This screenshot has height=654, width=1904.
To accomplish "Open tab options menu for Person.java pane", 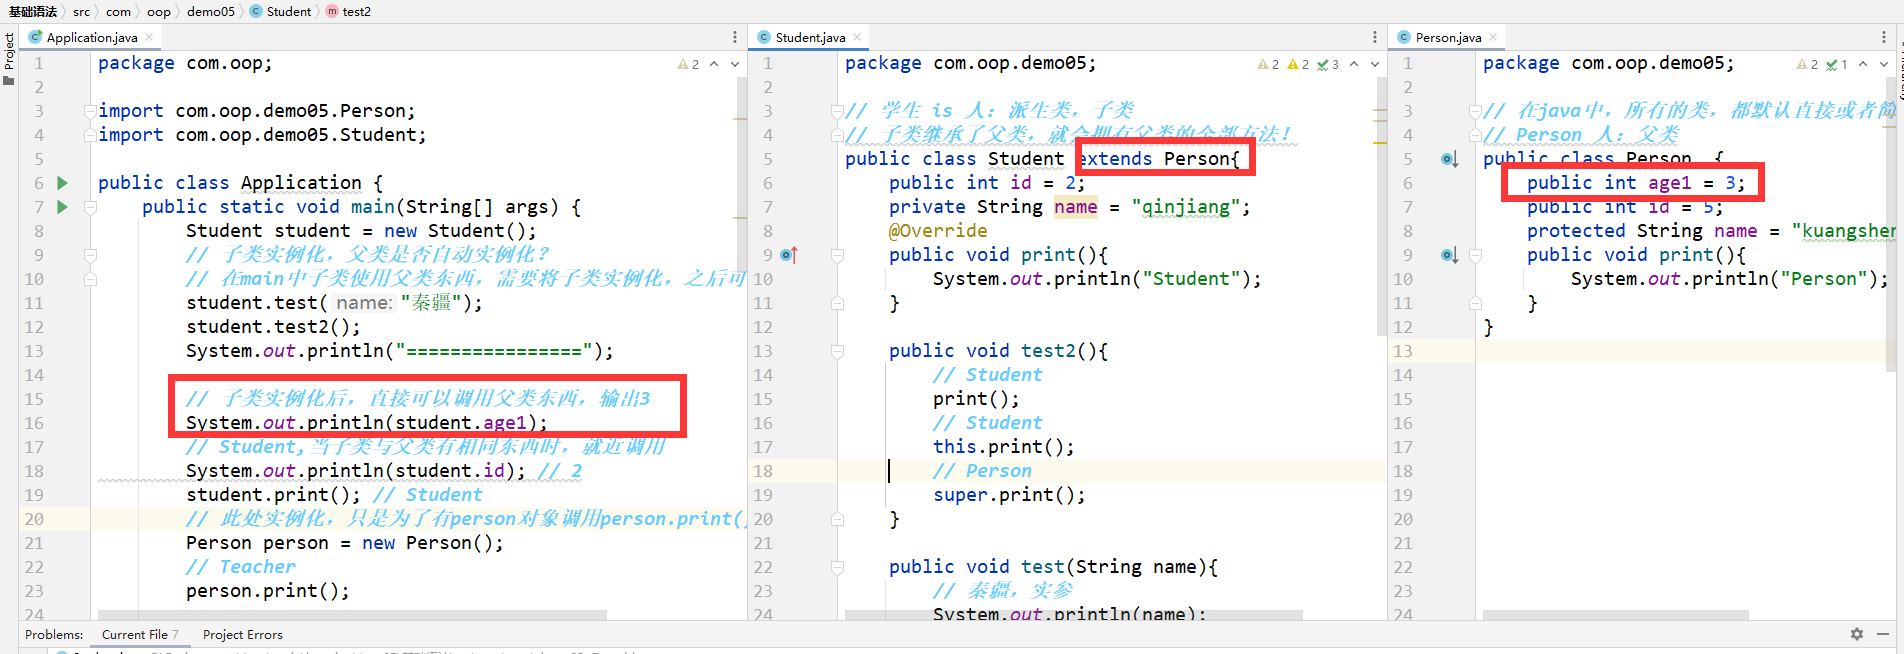I will 1885,37.
